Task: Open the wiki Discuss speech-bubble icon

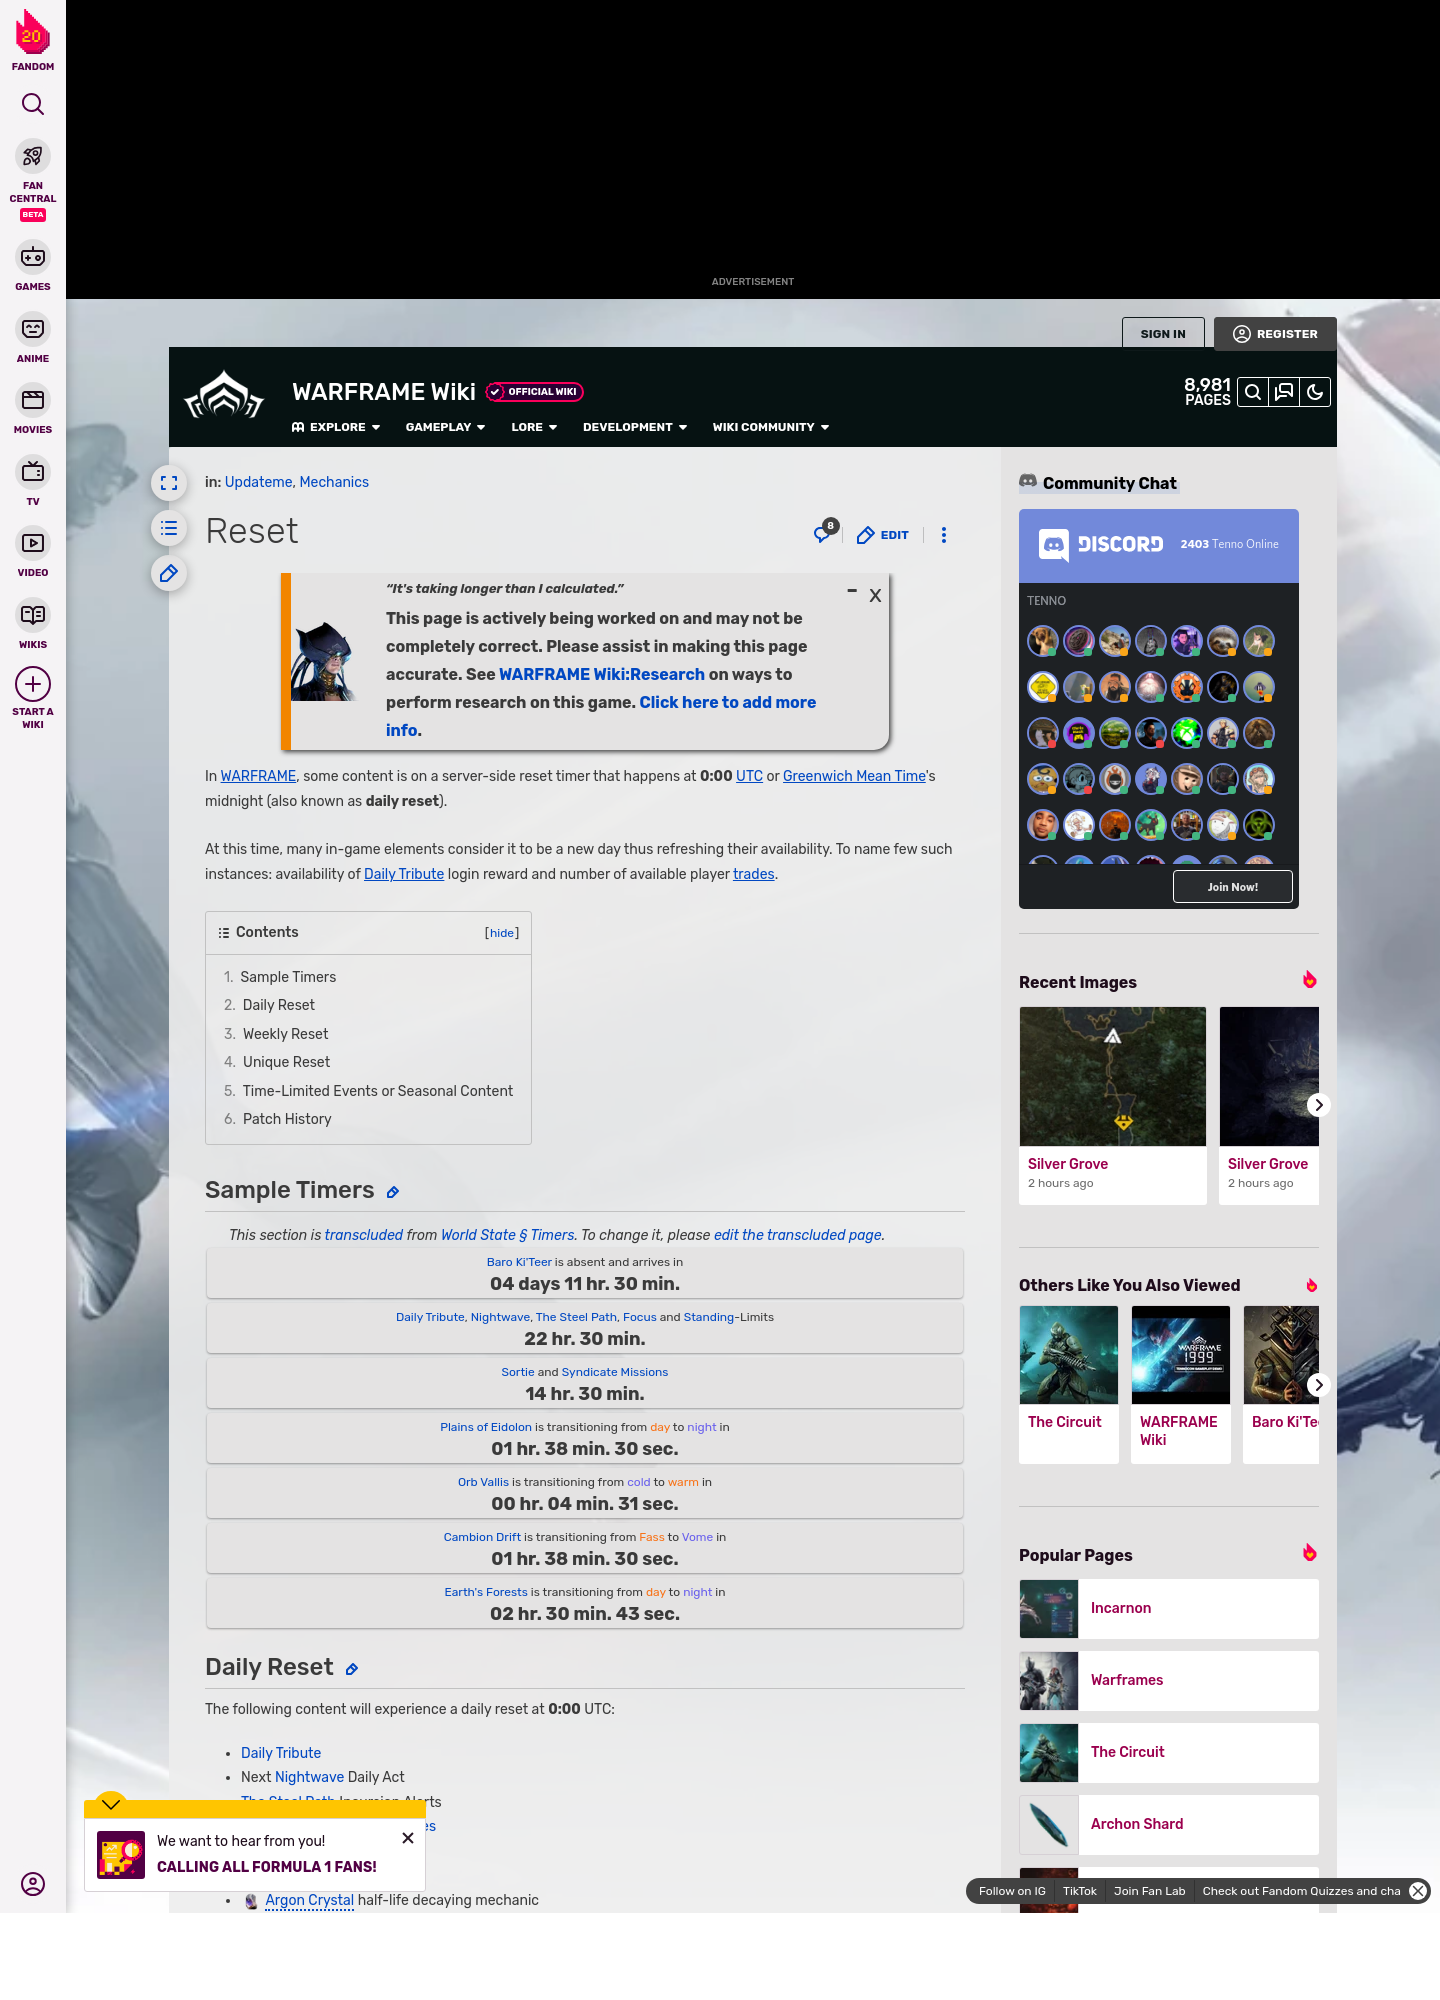Action: [x=1284, y=392]
